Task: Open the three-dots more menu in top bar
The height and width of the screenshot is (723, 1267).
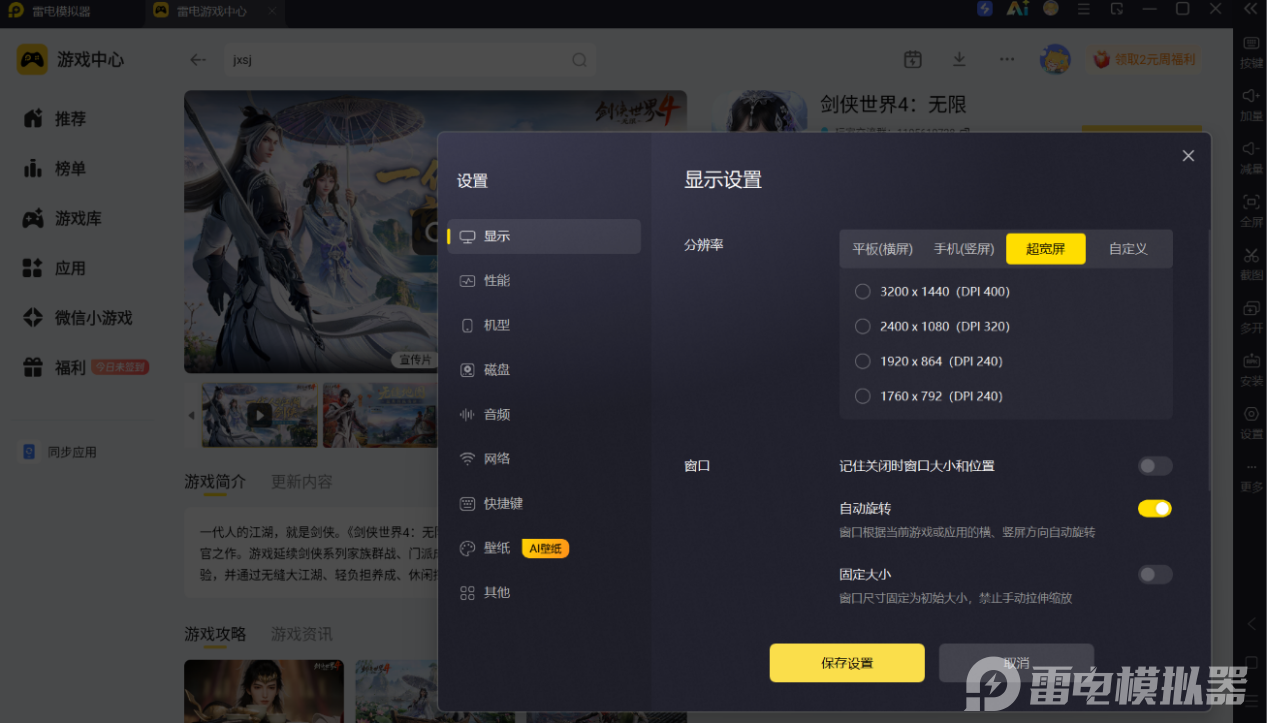Action: 1007,60
